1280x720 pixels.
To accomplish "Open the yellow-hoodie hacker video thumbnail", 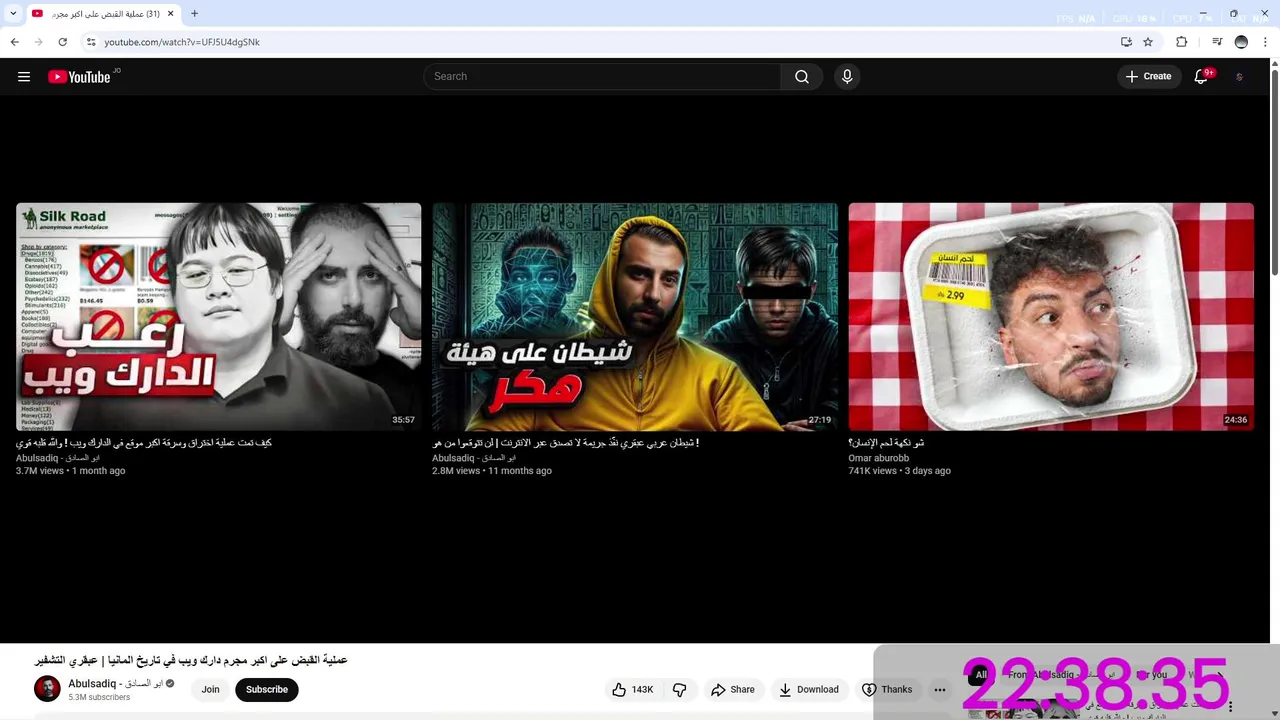I will (x=635, y=317).
